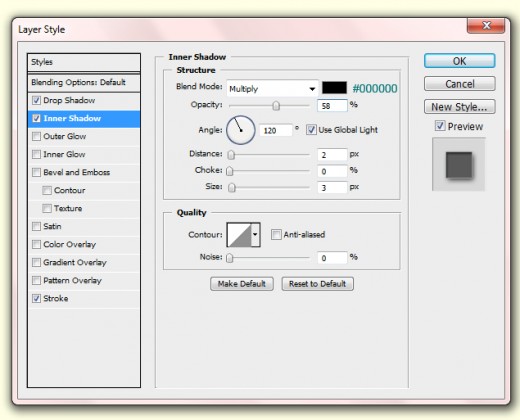The image size is (520, 420).
Task: Enable the Gradient Overlay checkbox
Action: coord(36,262)
